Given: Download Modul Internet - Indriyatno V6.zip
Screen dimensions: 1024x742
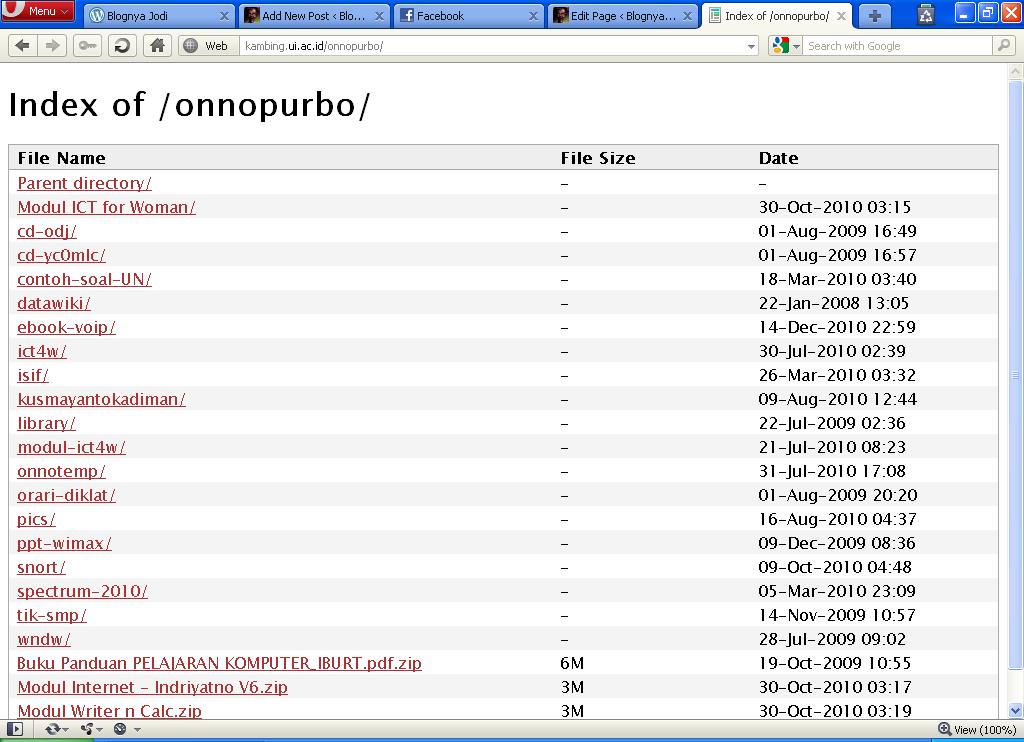Looking at the screenshot, I should click(x=152, y=688).
